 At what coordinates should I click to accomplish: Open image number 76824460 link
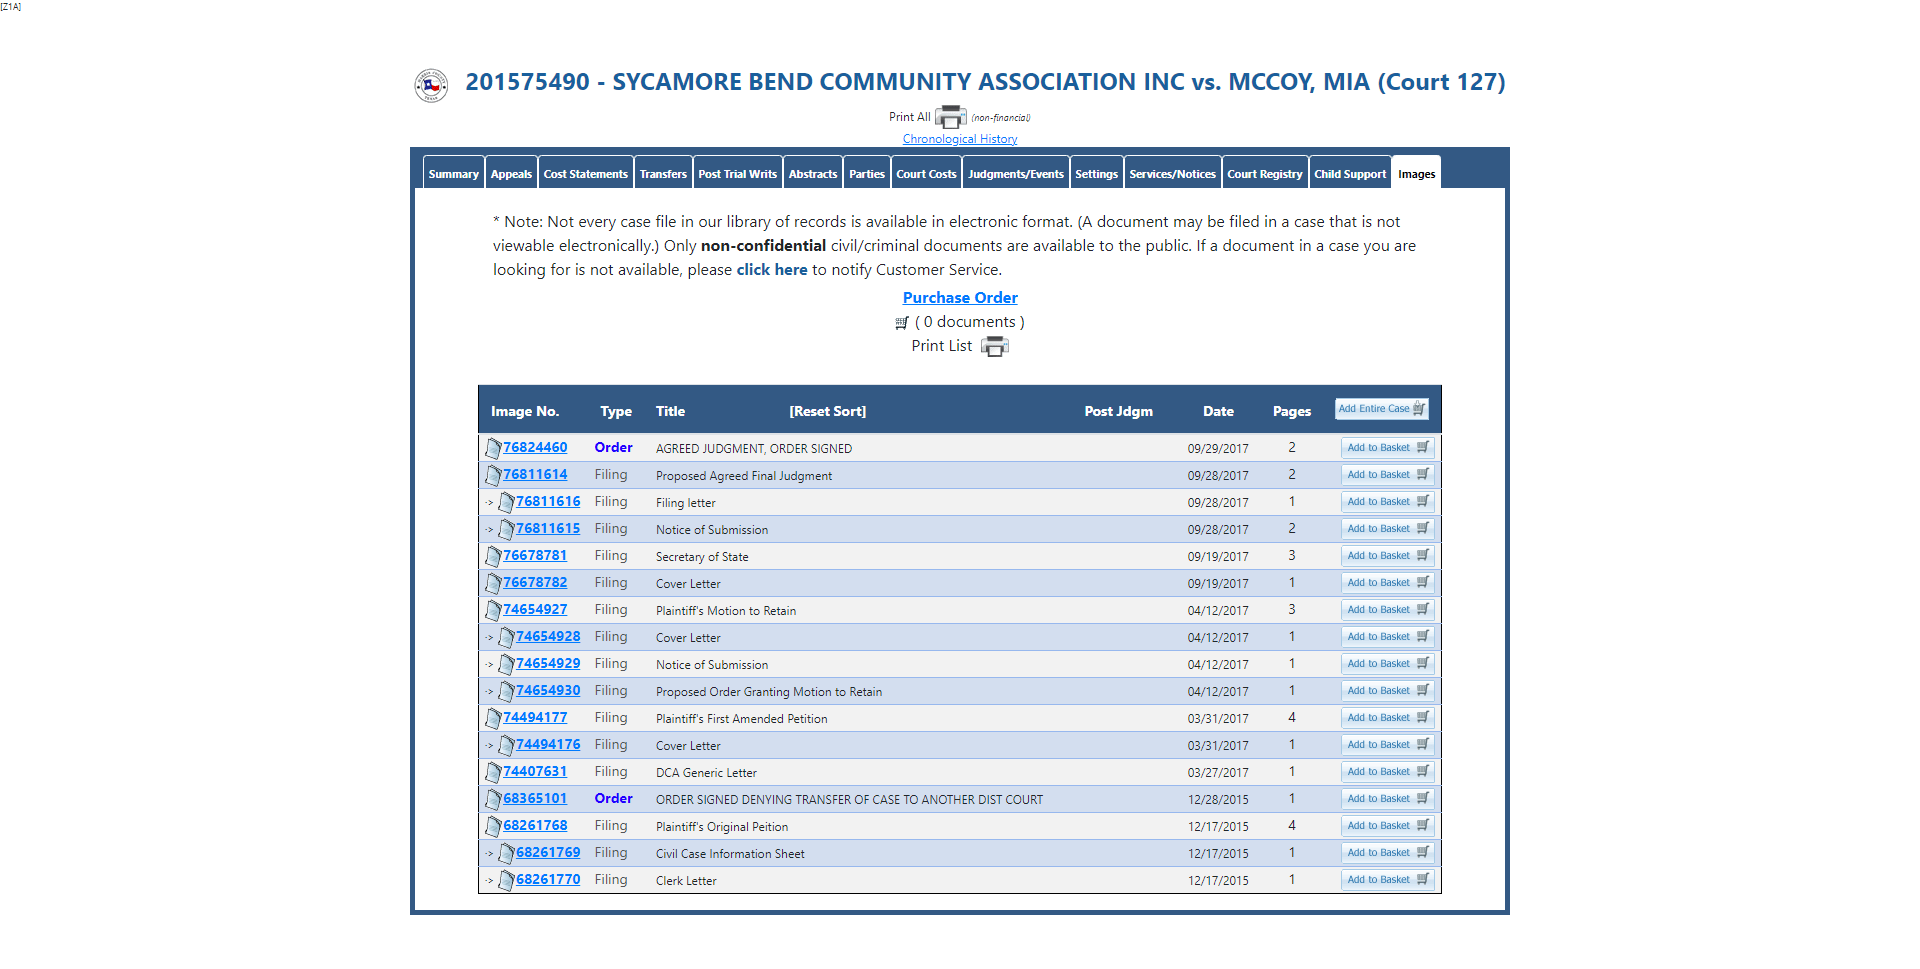pyautogui.click(x=535, y=448)
